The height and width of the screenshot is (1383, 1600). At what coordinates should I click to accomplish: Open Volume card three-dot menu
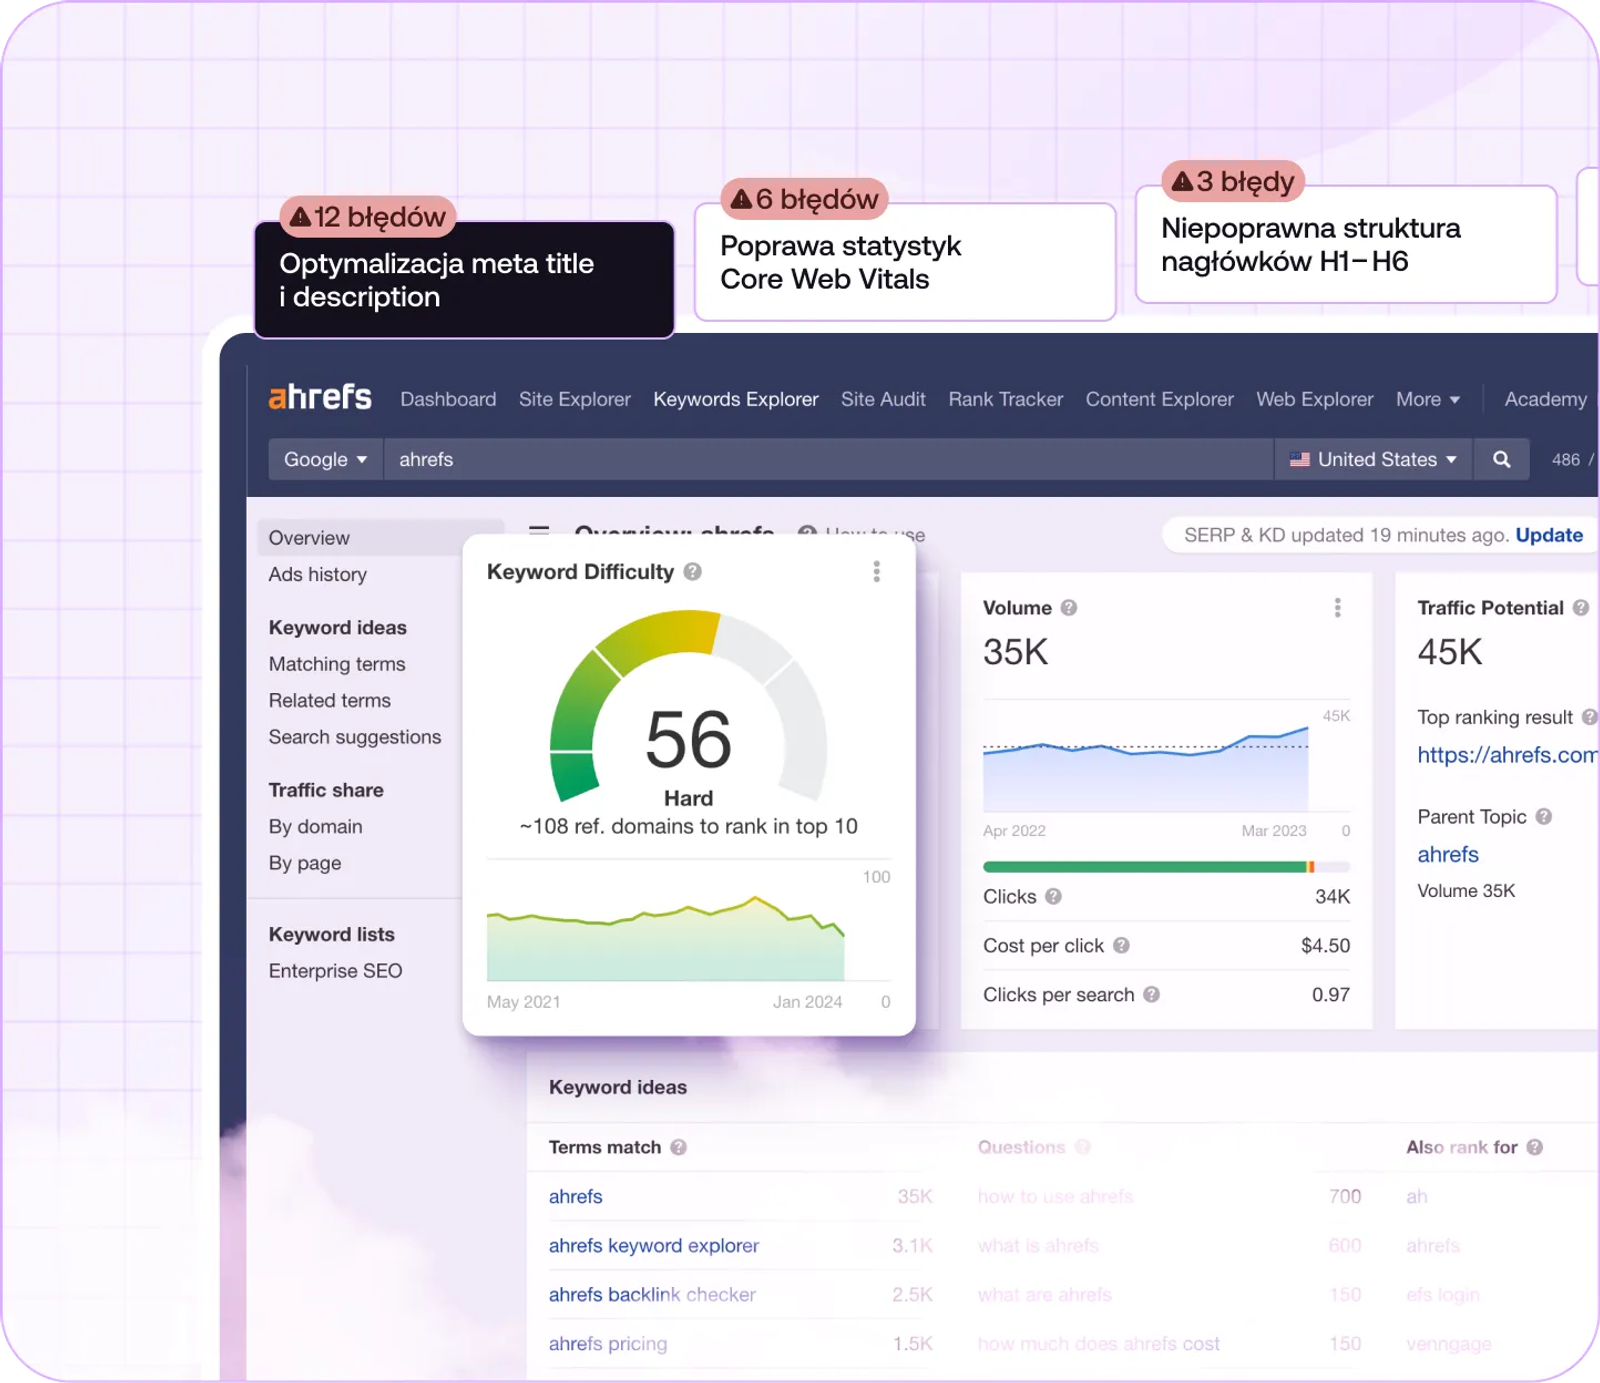click(1337, 608)
